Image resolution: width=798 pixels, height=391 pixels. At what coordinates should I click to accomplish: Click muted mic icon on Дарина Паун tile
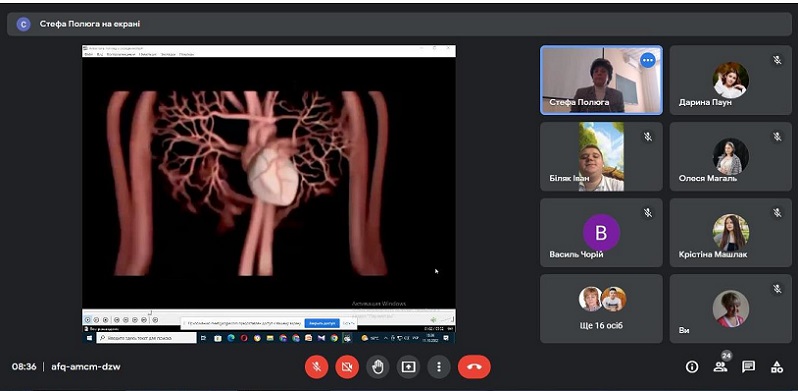[777, 60]
